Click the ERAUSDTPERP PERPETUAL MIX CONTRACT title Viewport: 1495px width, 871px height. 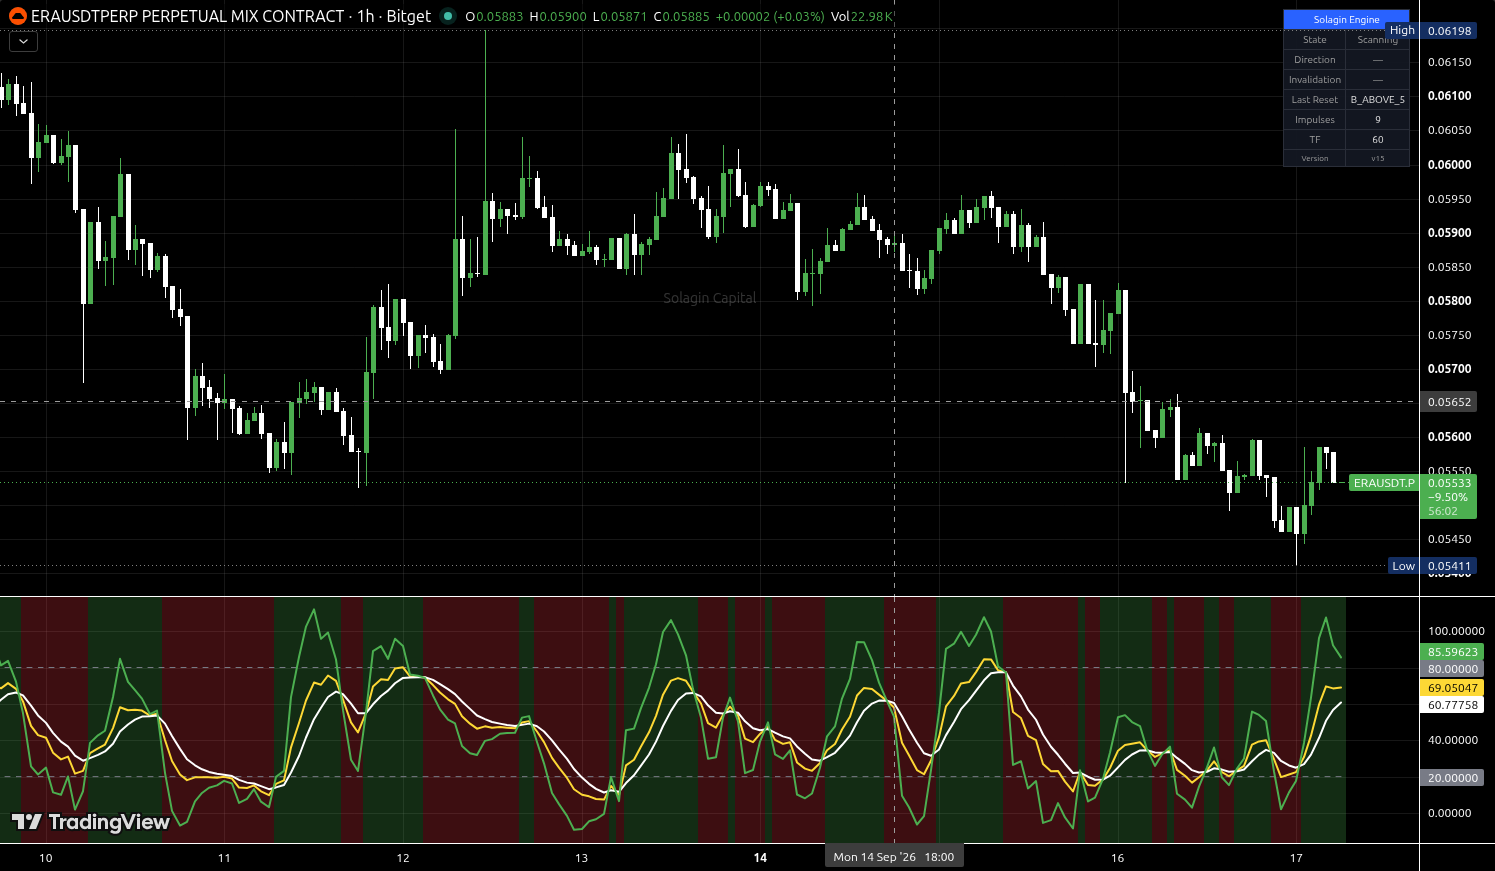click(188, 16)
